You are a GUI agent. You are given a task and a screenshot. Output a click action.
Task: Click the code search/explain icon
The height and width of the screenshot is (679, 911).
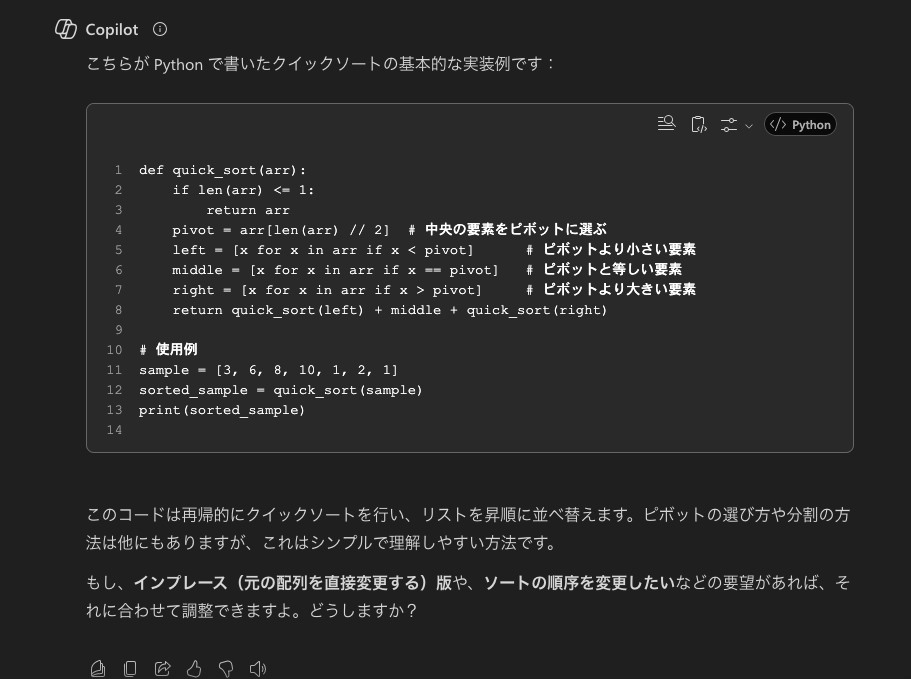point(666,124)
